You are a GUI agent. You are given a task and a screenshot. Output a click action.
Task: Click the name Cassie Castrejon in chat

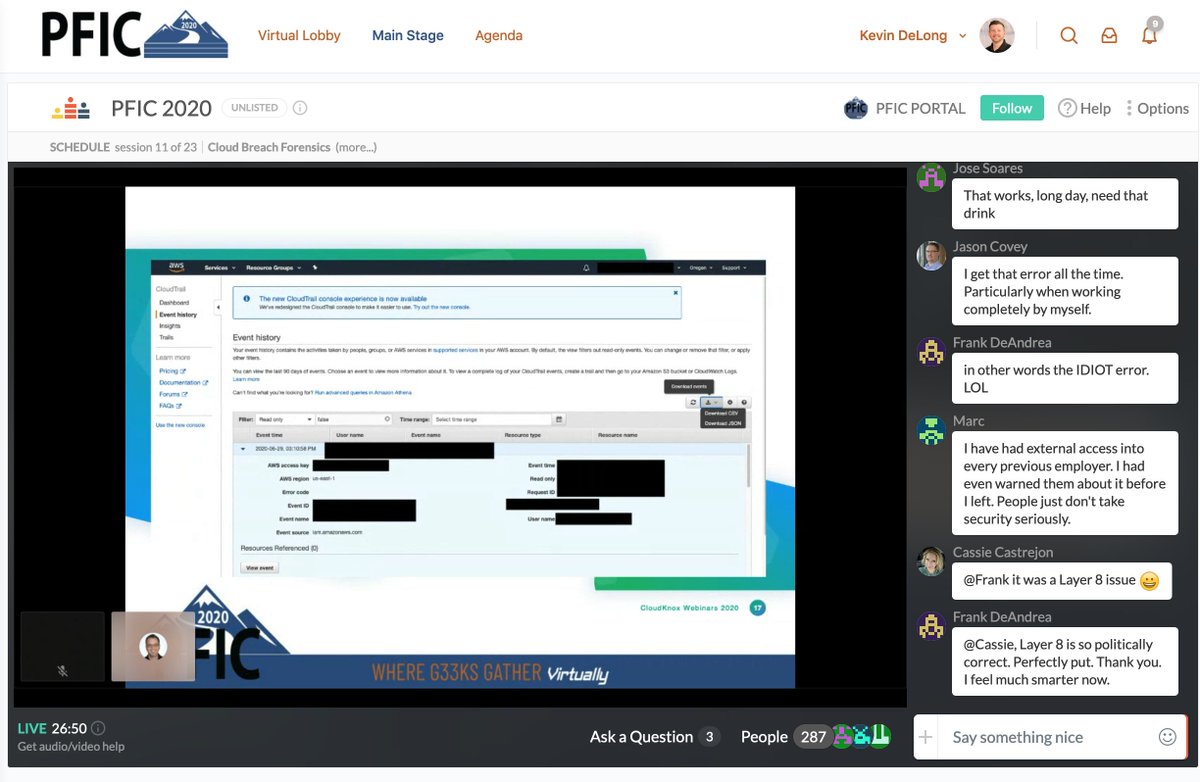pyautogui.click(x=1002, y=552)
